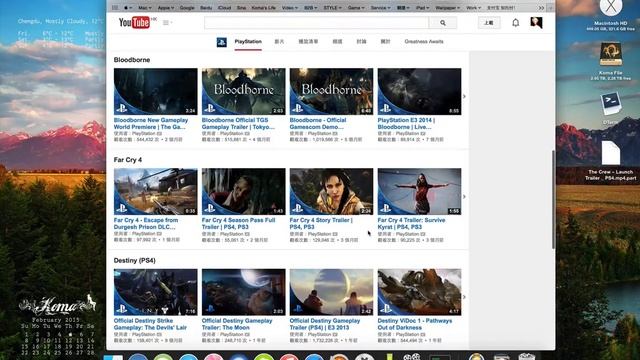Show hidden bookmarks with double-chevron

click(541, 8)
